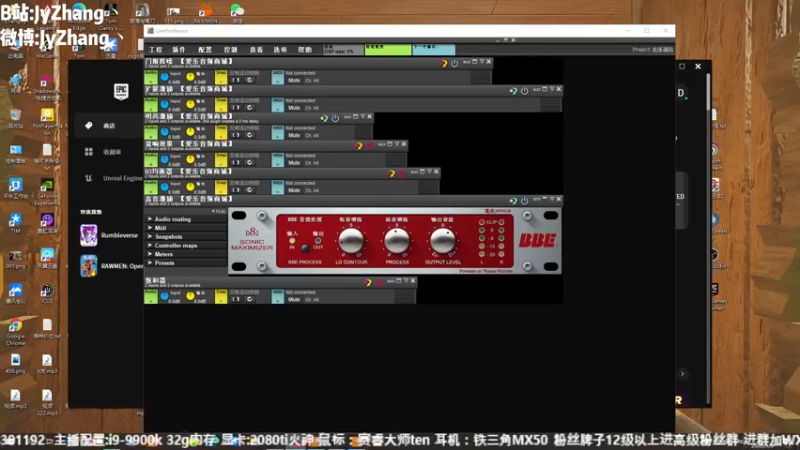Screen dimensions: 800x450
Task: Open the 插件 menu
Action: 179,49
